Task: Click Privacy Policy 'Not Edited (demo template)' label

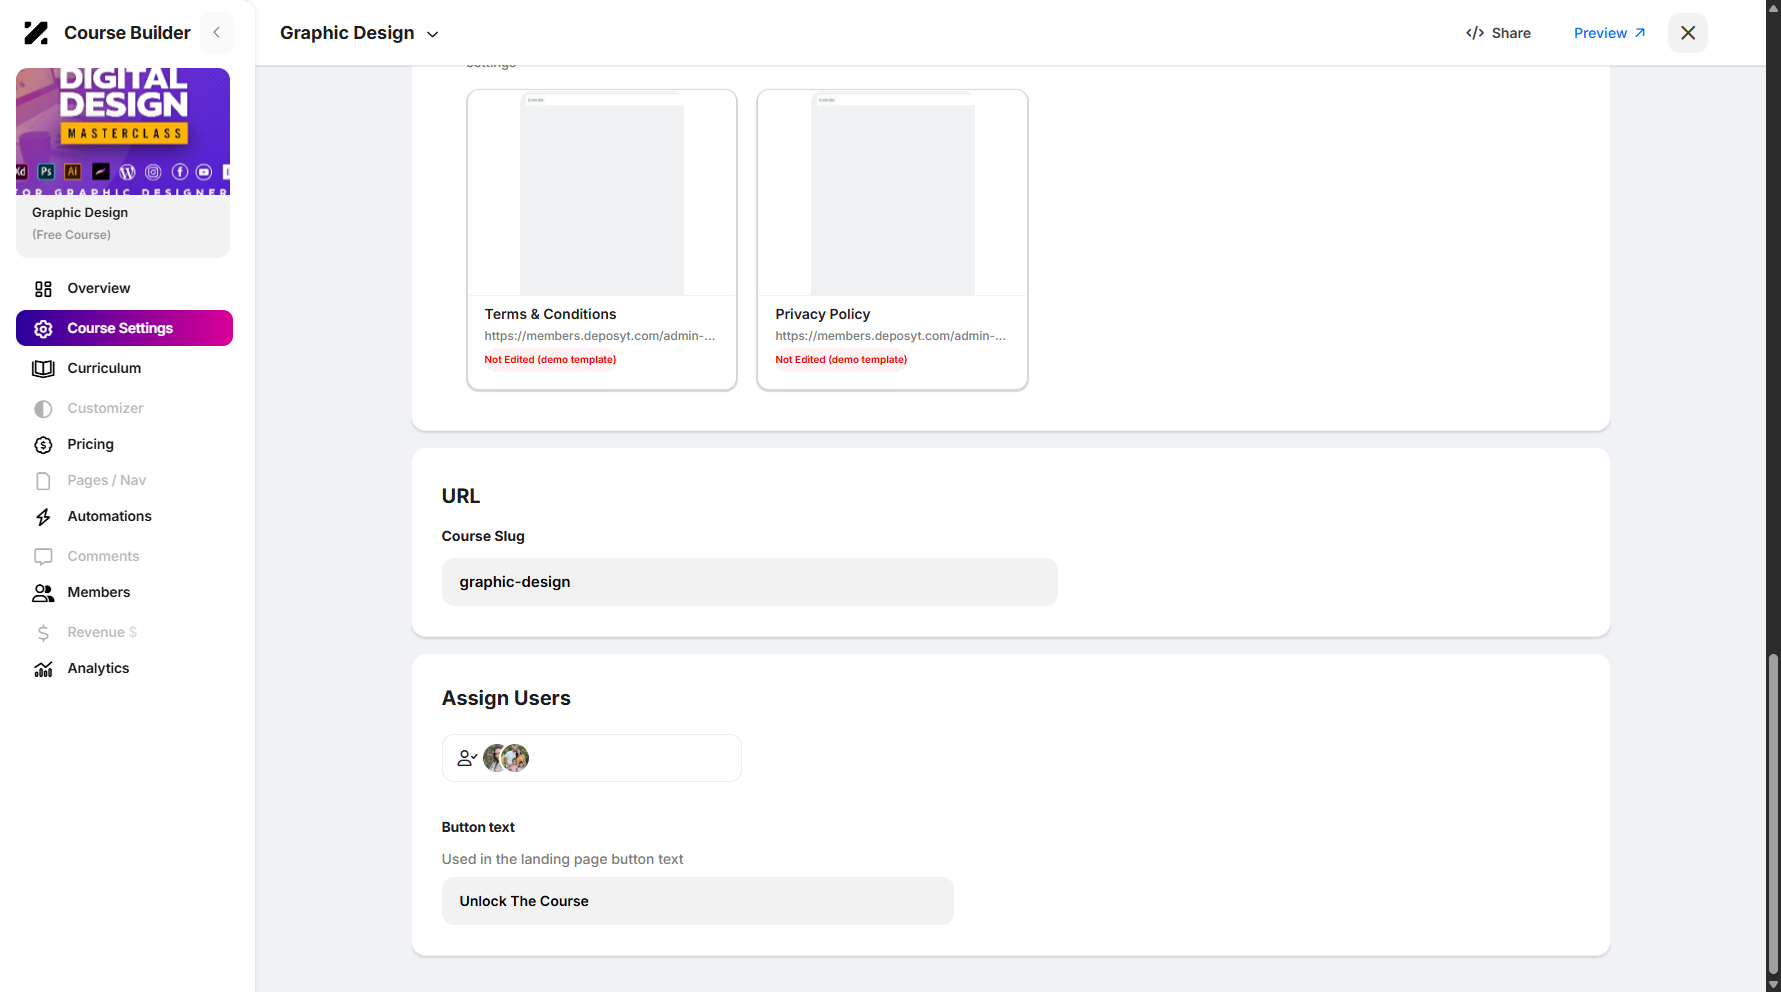Action: point(841,360)
